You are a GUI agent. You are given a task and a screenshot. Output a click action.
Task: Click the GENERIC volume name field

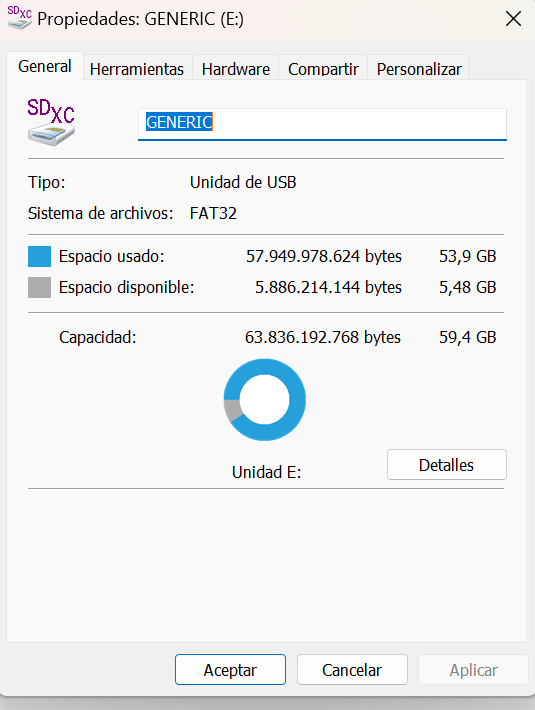click(x=322, y=124)
